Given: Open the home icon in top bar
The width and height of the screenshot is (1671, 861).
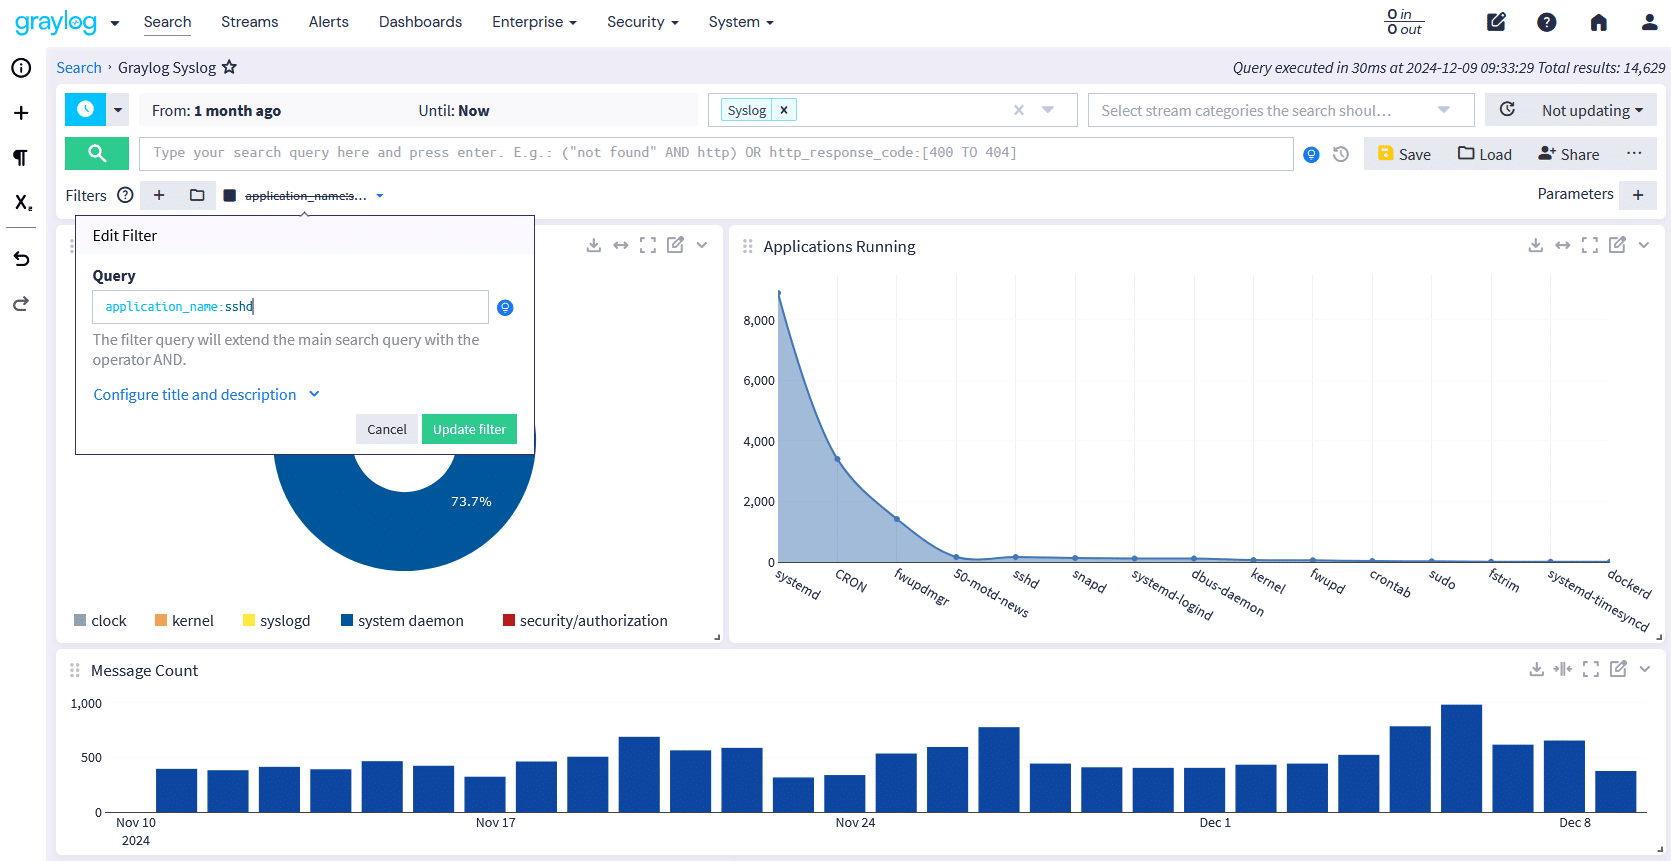Looking at the screenshot, I should (x=1598, y=22).
